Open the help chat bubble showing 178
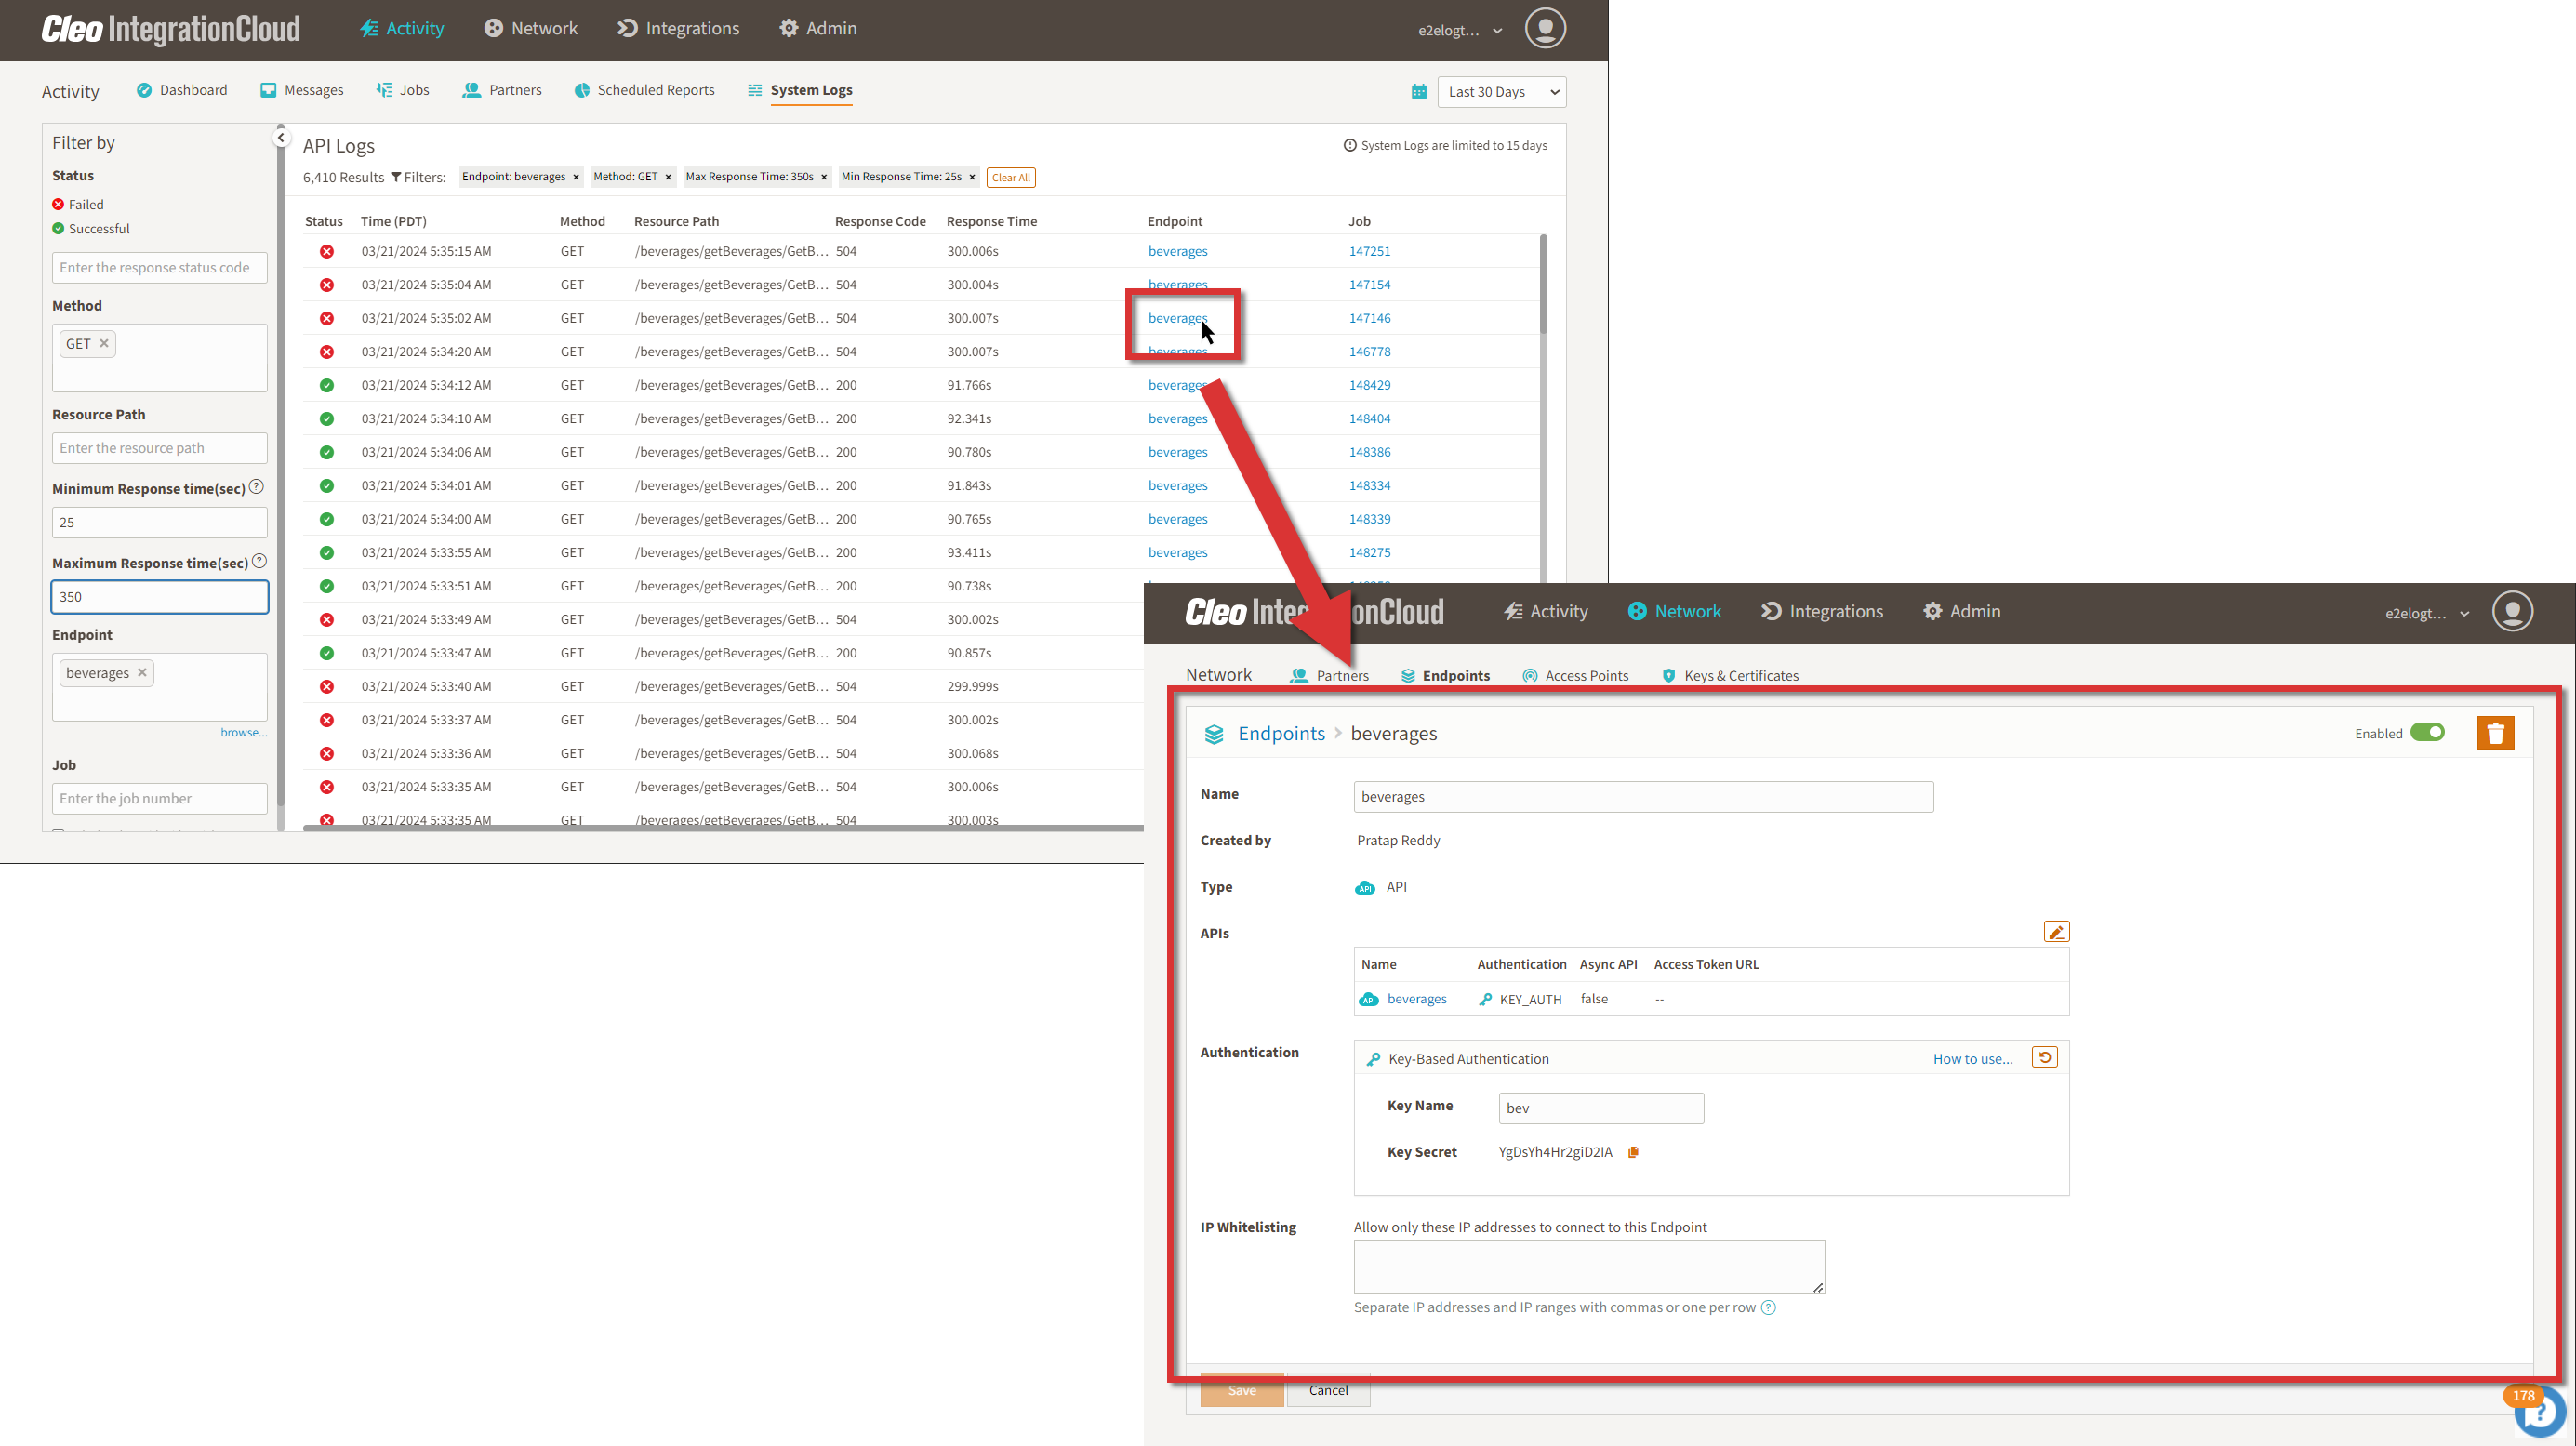Screen dimensions: 2576x1446 (x=2539, y=1411)
